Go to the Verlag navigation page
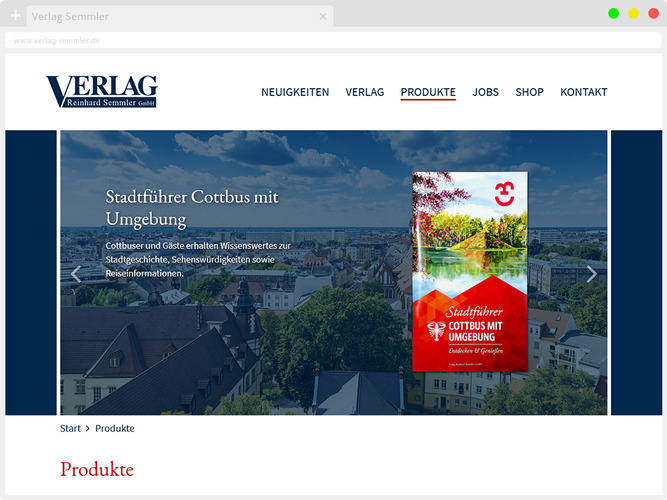Viewport: 667px width, 500px height. tap(365, 92)
